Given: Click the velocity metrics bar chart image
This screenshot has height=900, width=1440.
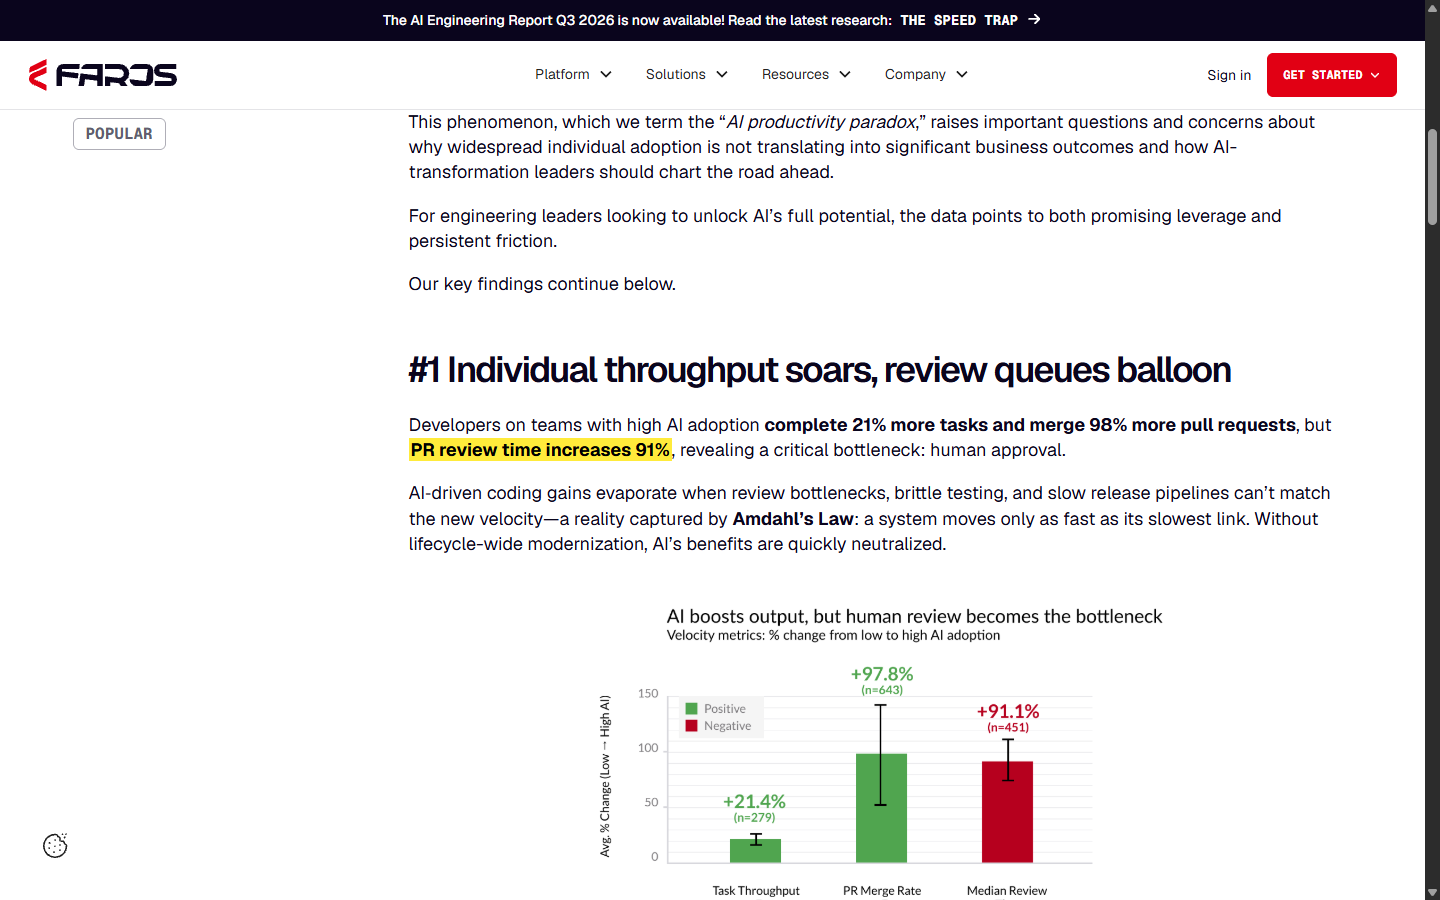Looking at the screenshot, I should click(882, 752).
